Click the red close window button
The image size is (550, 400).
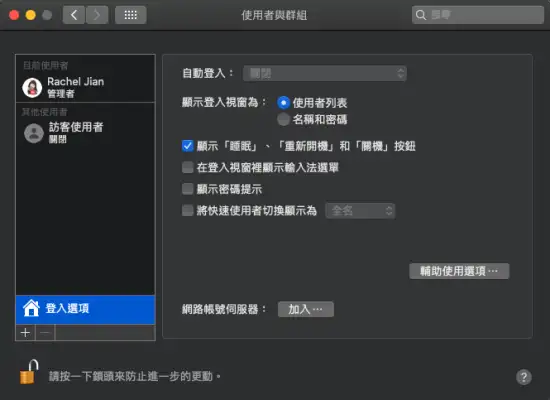(14, 15)
